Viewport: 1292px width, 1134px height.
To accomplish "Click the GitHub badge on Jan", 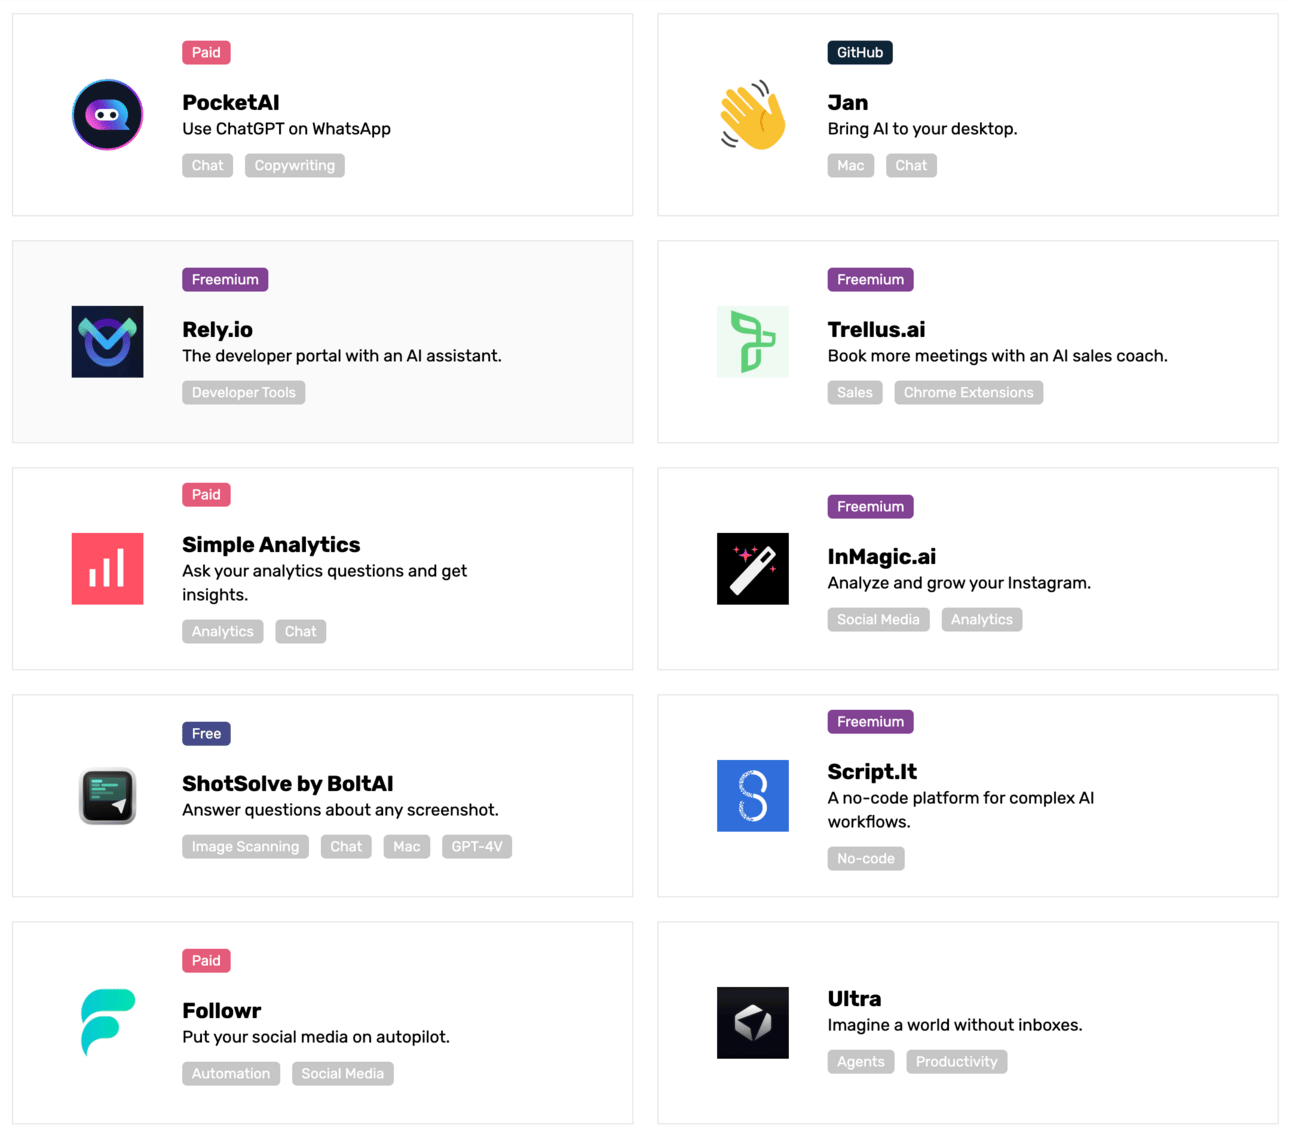I will (859, 53).
